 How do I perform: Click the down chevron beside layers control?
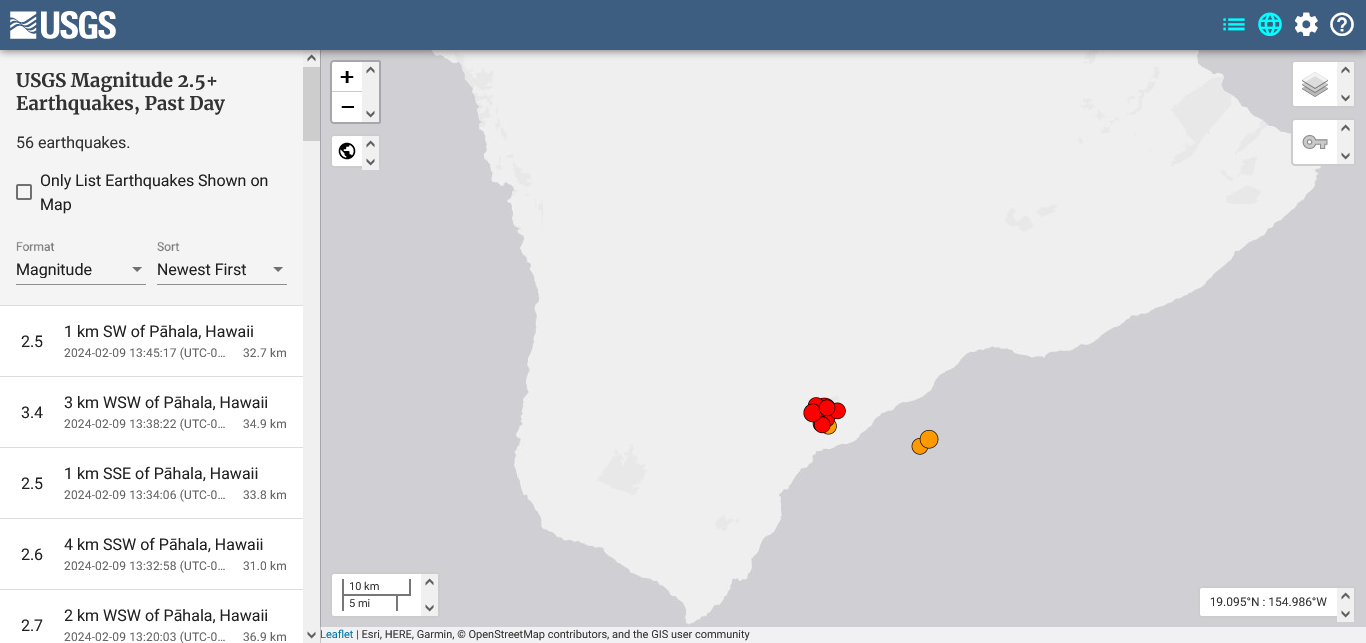pos(1346,98)
